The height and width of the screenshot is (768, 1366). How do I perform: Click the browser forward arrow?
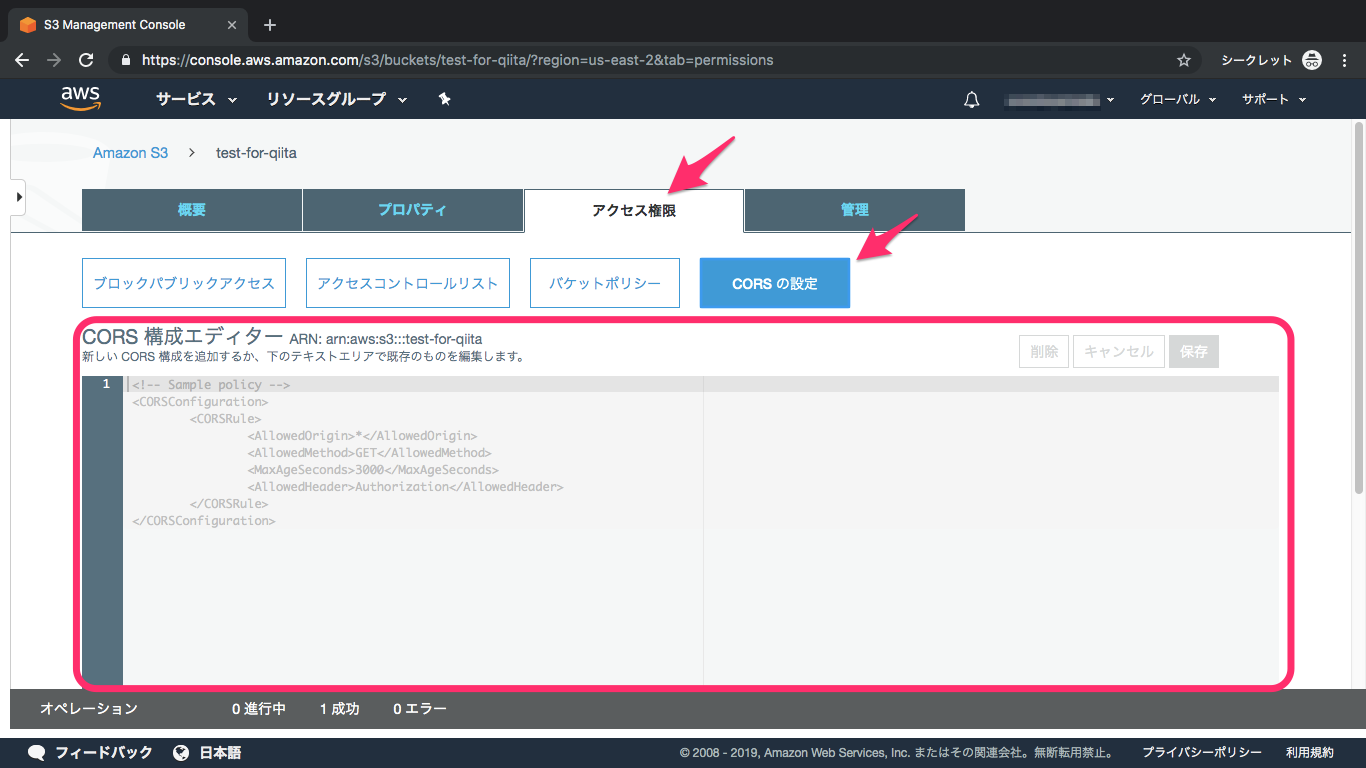click(x=54, y=60)
